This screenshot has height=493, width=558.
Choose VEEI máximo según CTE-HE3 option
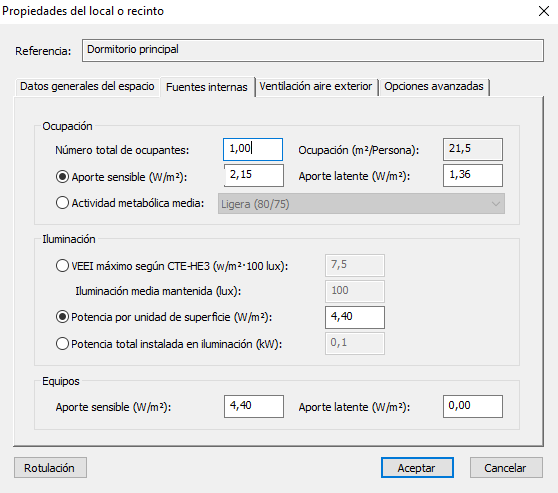click(62, 266)
